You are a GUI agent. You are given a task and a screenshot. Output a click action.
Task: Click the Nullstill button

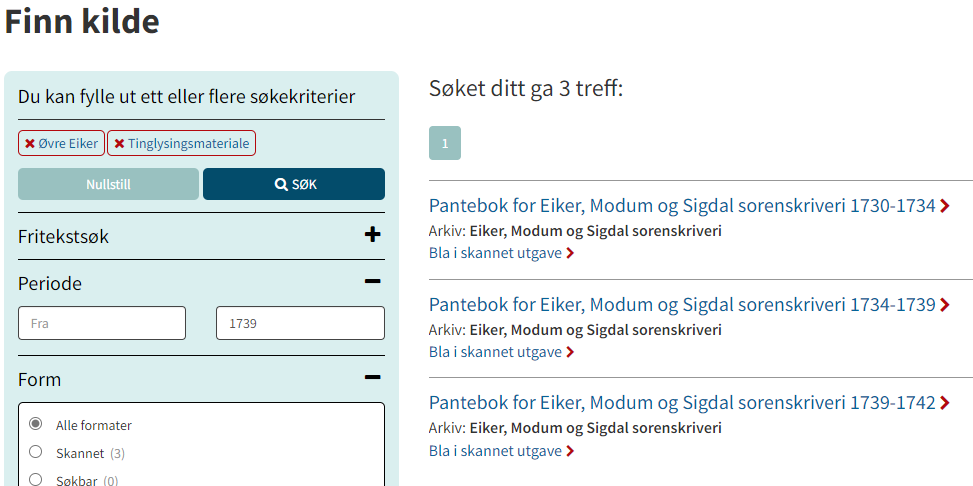(109, 184)
